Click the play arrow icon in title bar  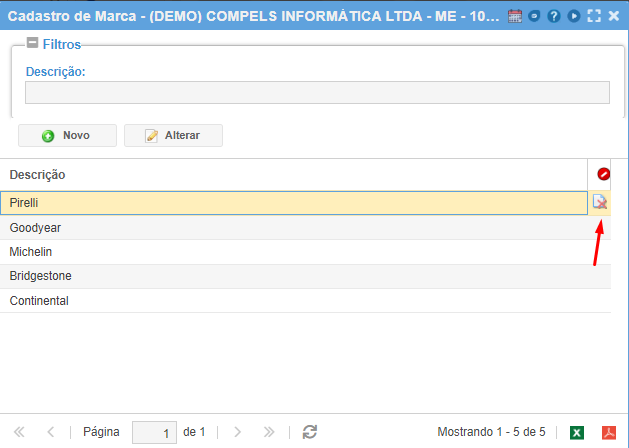[574, 16]
